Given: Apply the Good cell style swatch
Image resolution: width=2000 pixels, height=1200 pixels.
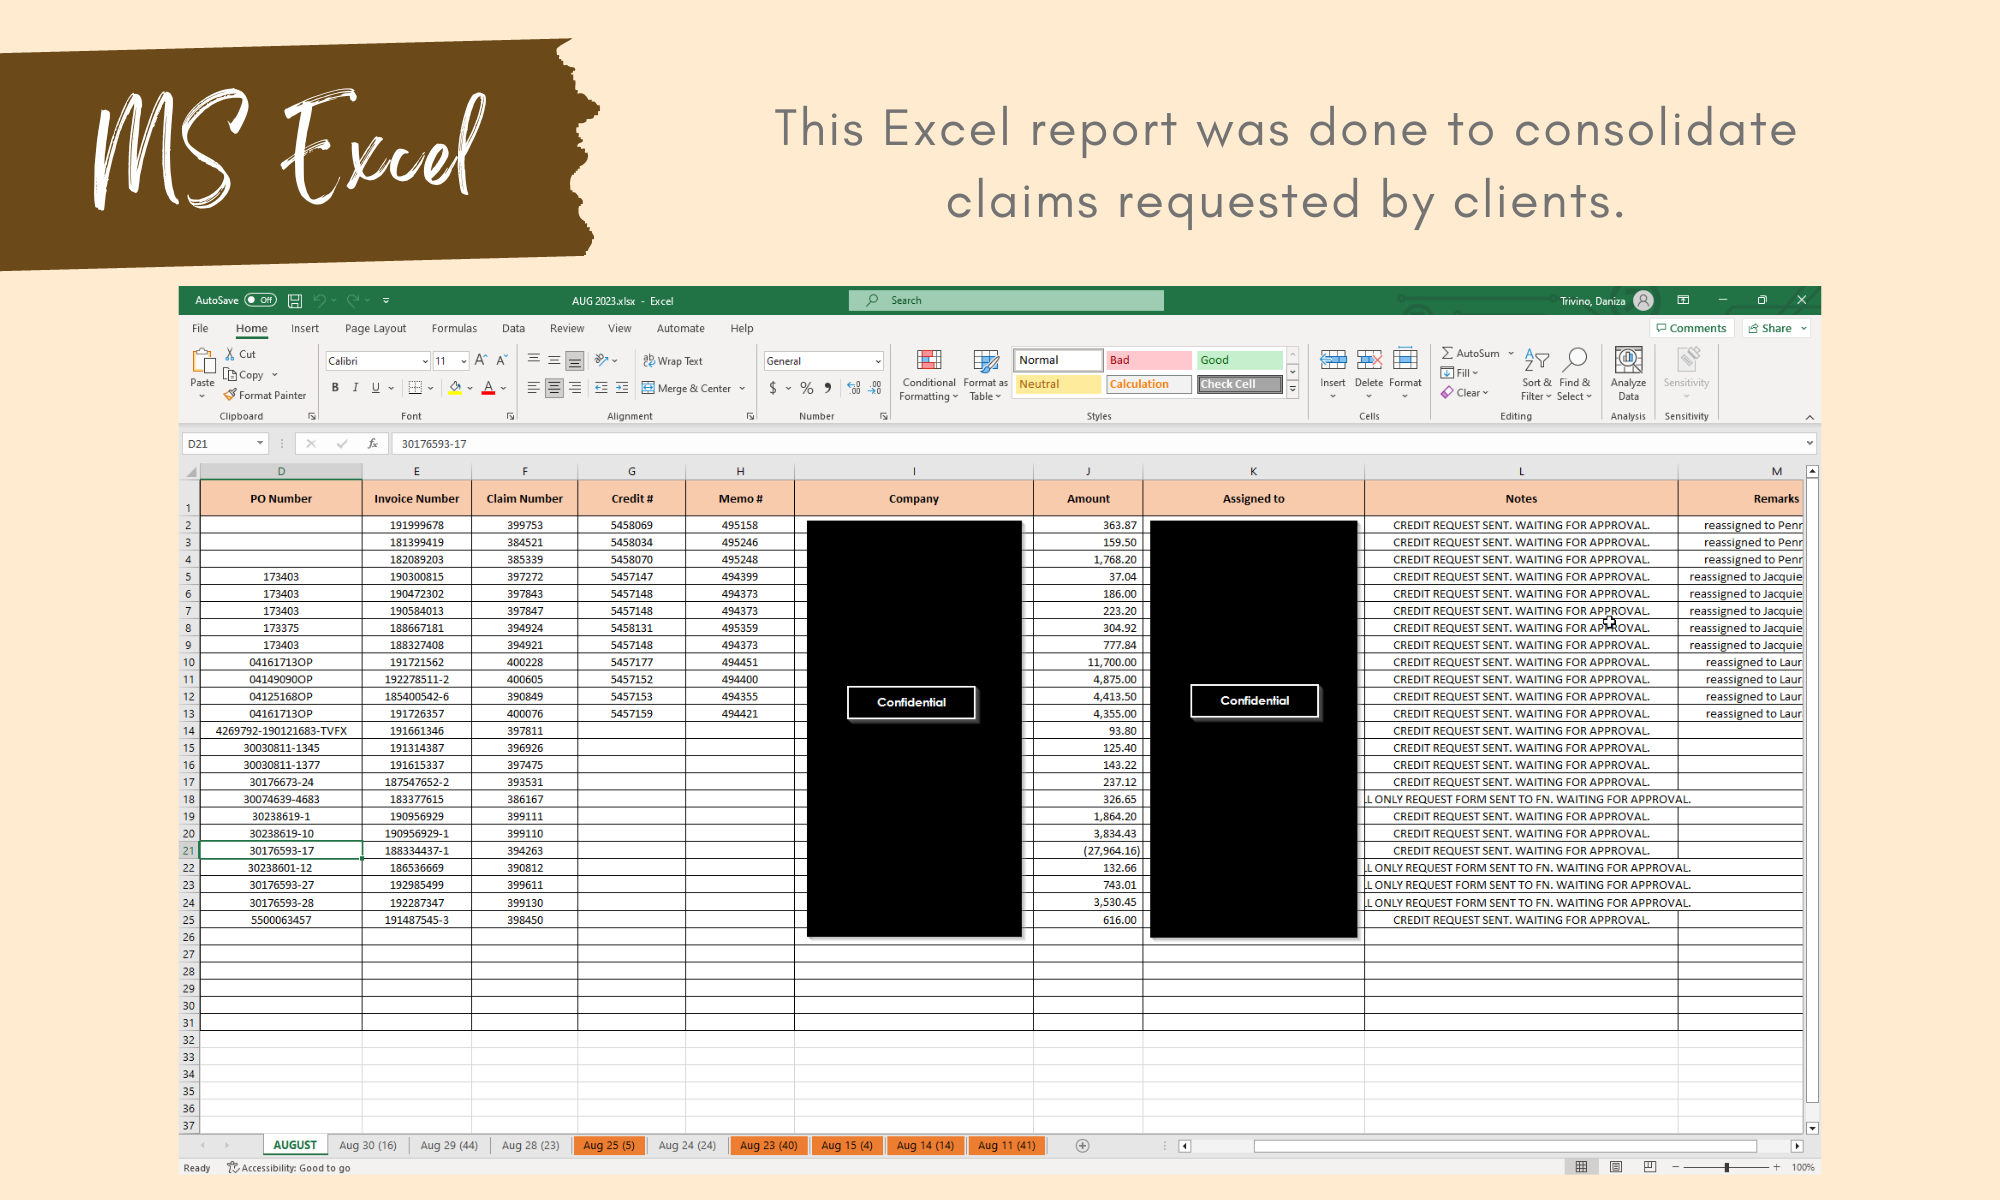Looking at the screenshot, I should coord(1239,360).
